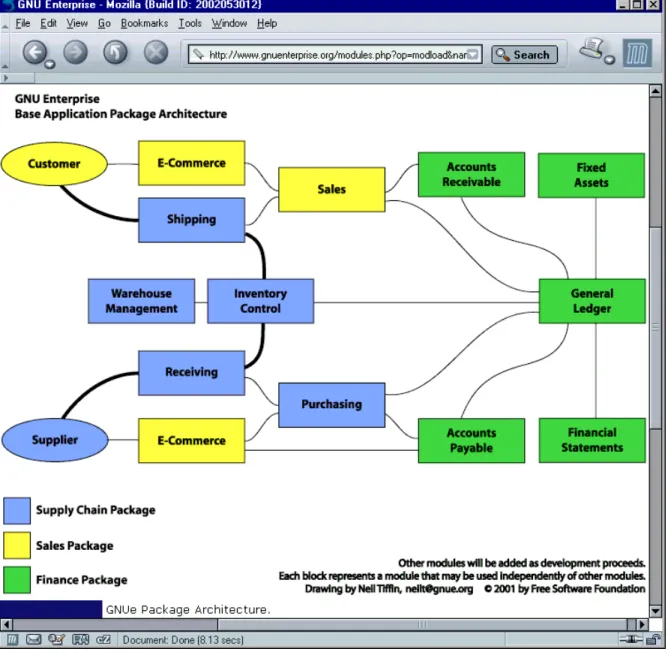The height and width of the screenshot is (655, 668).
Task: Collapse the navigation toolbar using its grippy
Action: point(5,66)
